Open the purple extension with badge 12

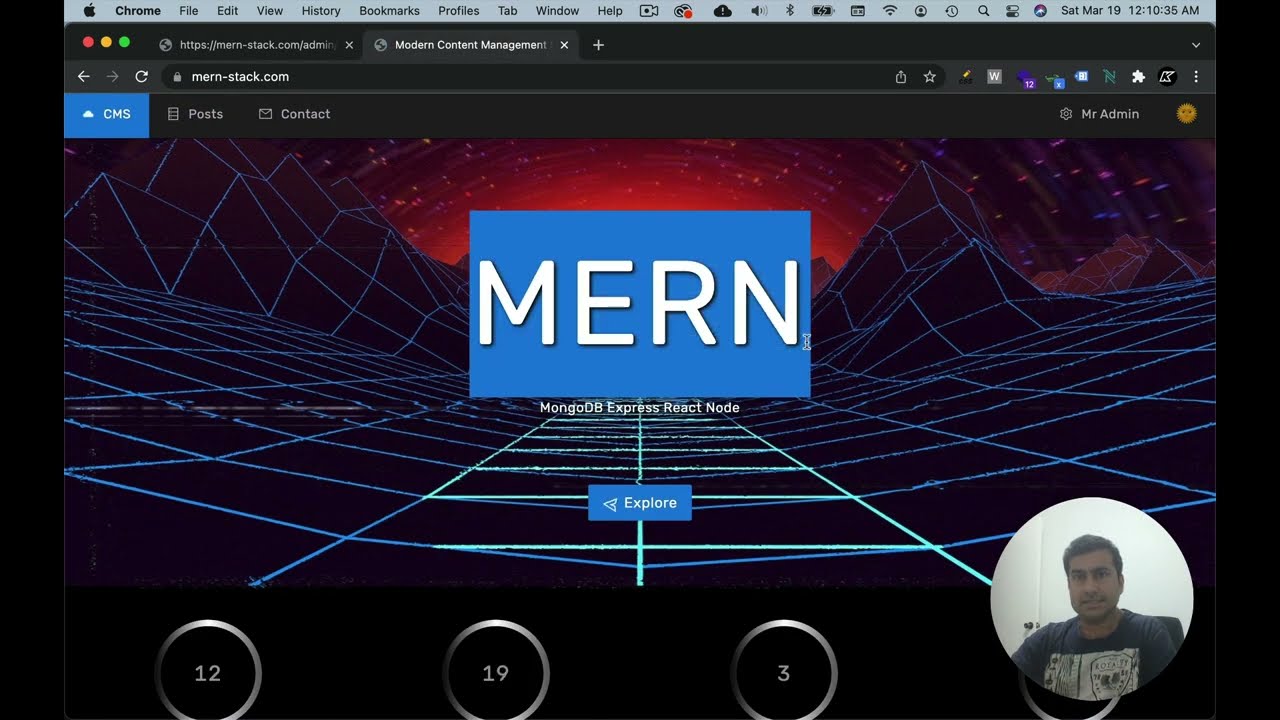1024,78
